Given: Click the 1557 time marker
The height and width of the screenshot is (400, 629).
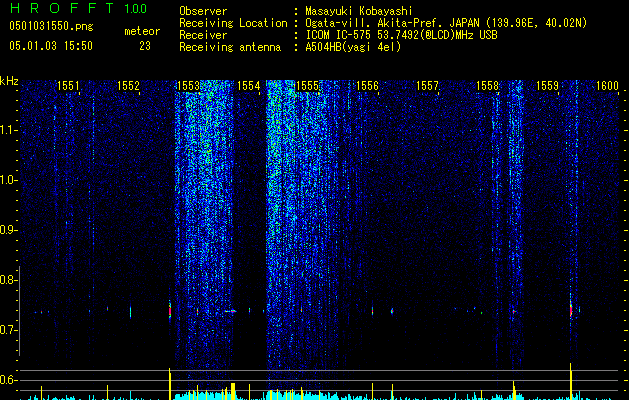Looking at the screenshot, I should pos(428,86).
